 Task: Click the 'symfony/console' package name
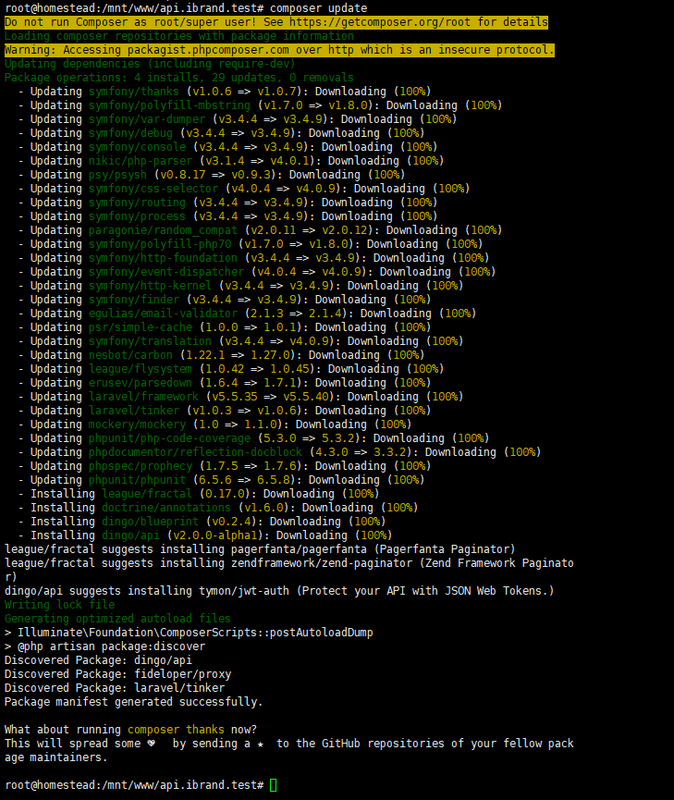[x=137, y=146]
